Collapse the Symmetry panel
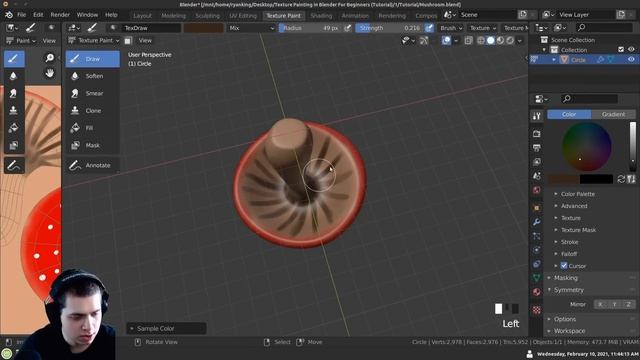The image size is (640, 360). [x=568, y=290]
